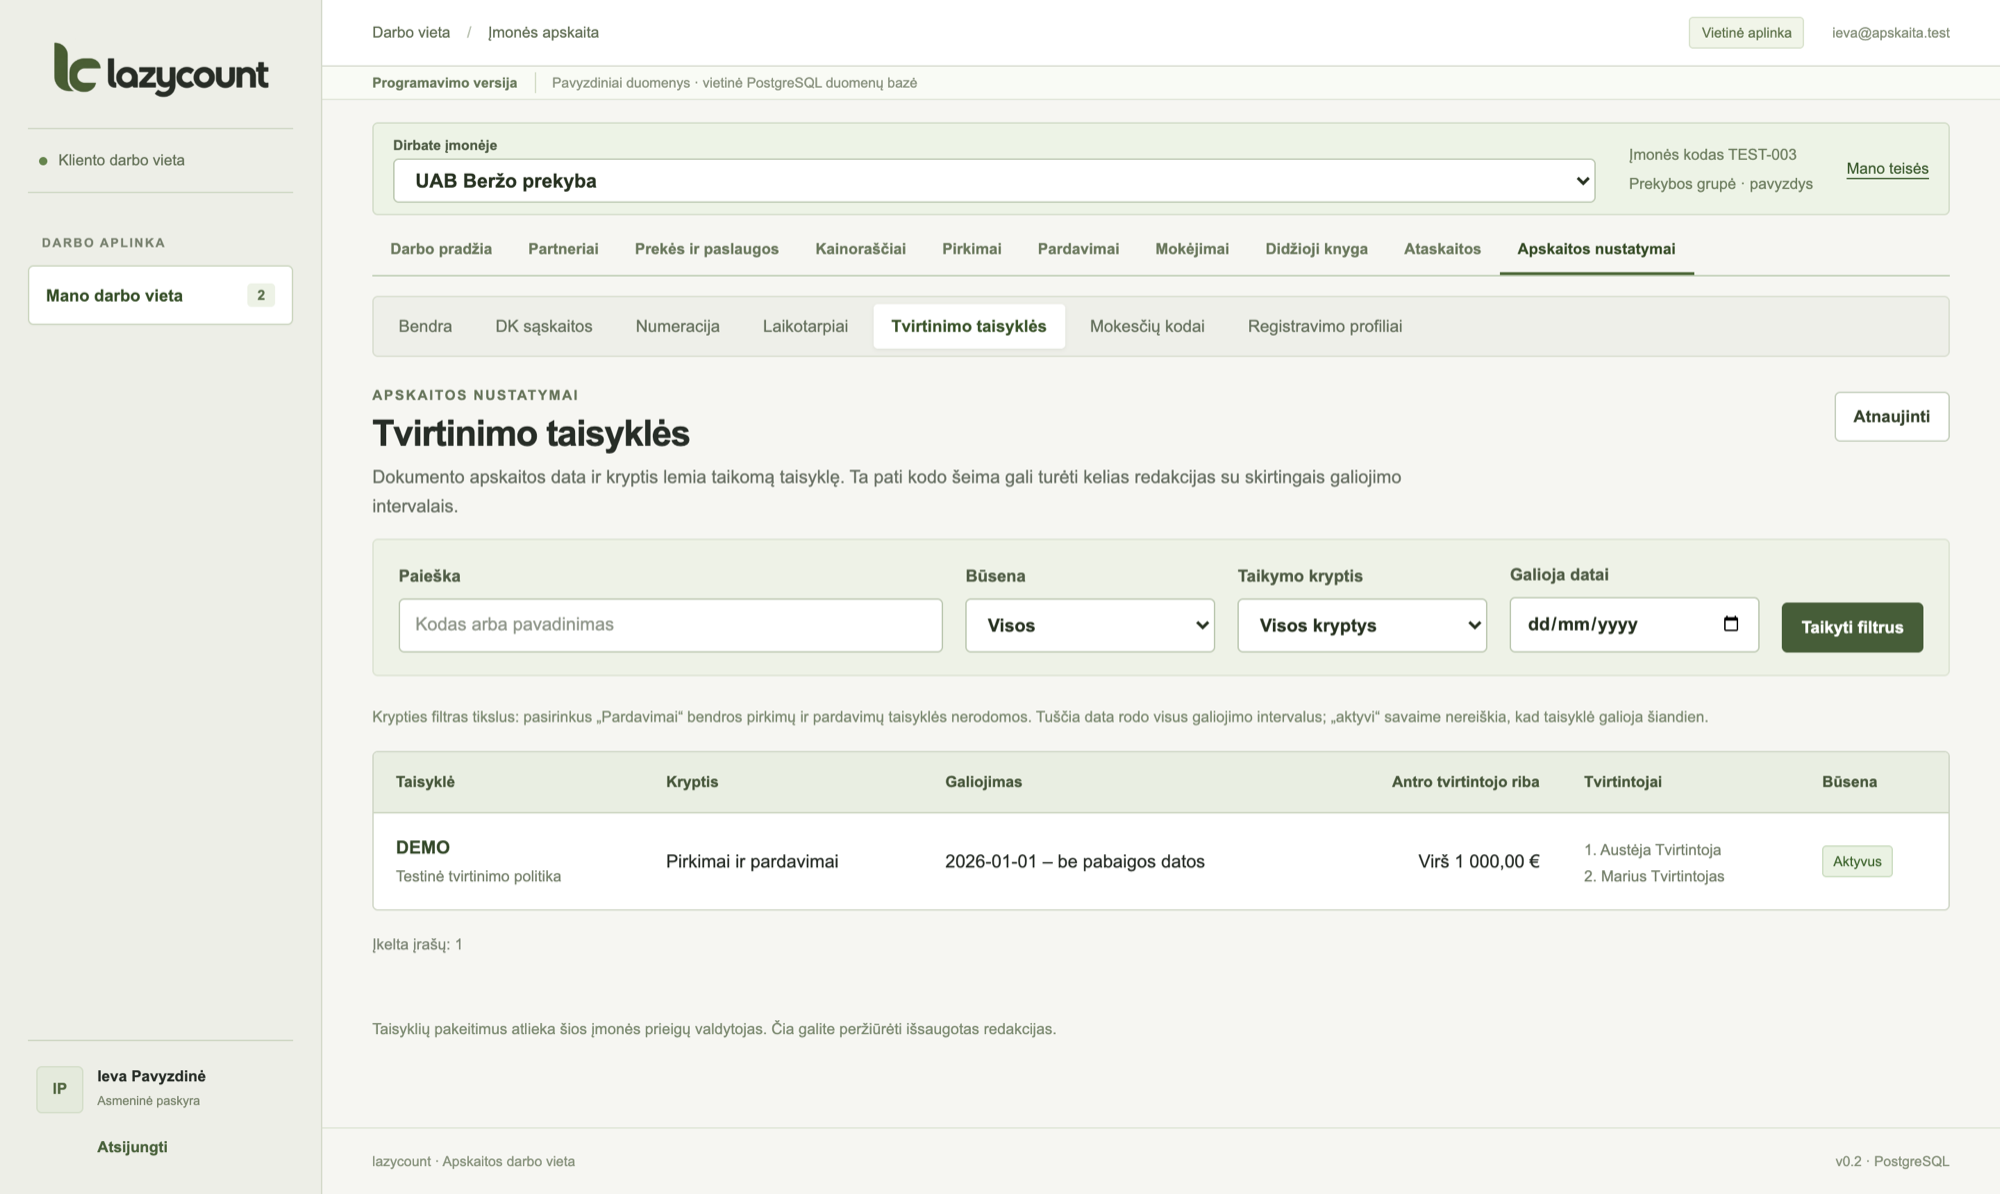Switch to the Mokesčių kodai tab

click(x=1147, y=326)
